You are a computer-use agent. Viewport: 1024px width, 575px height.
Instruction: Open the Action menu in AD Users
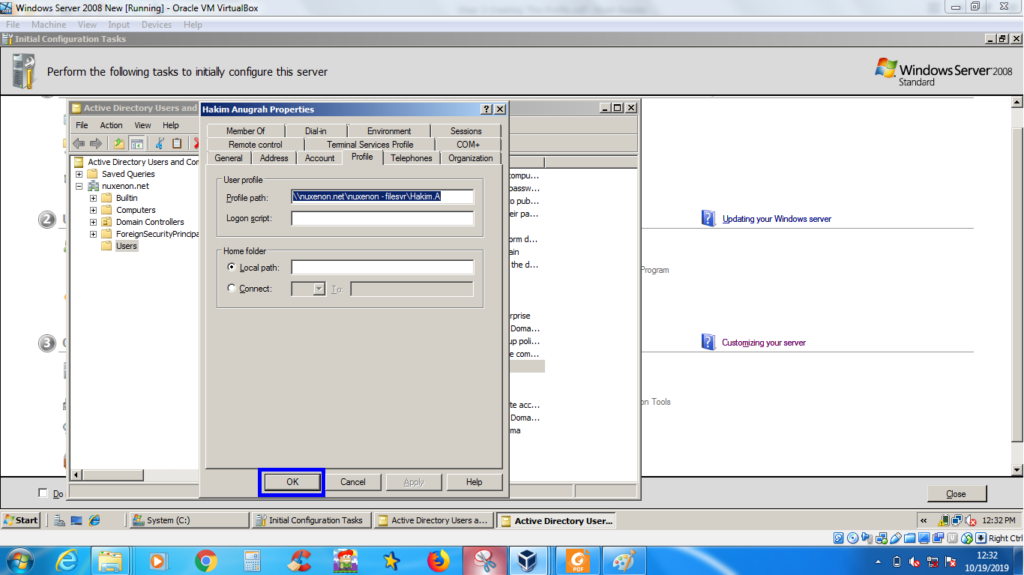coord(110,125)
